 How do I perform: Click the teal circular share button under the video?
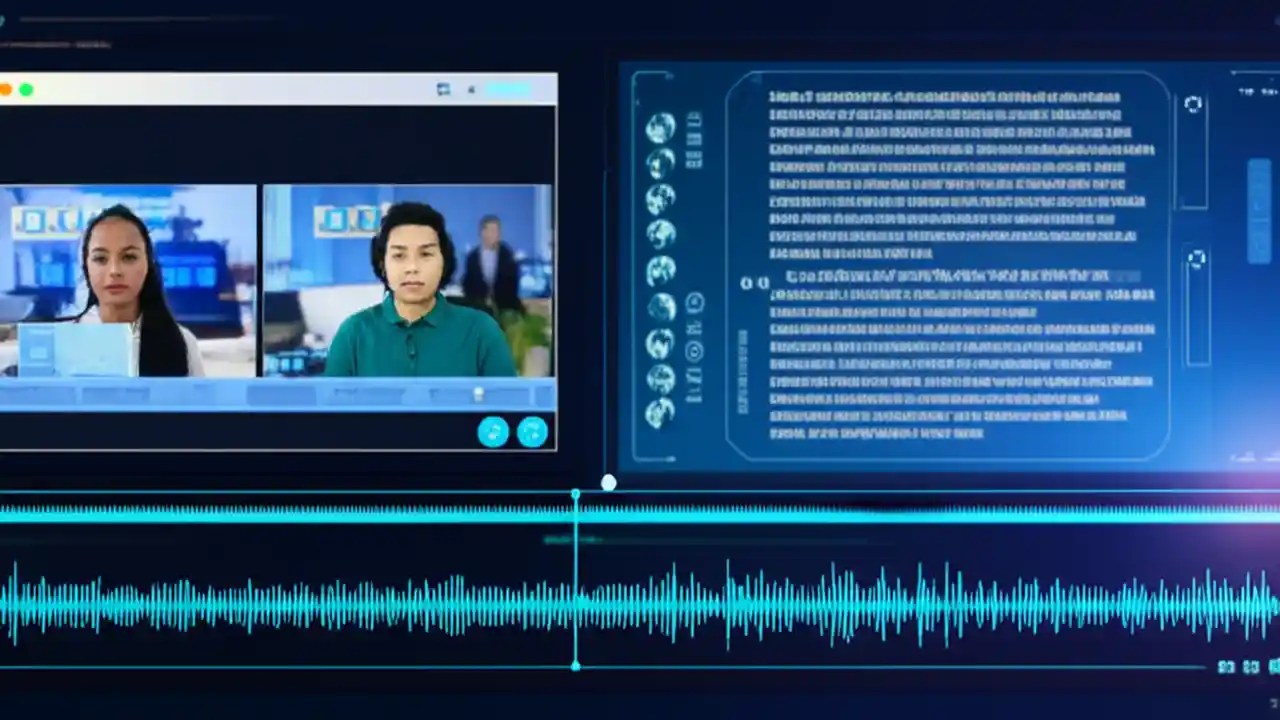493,431
